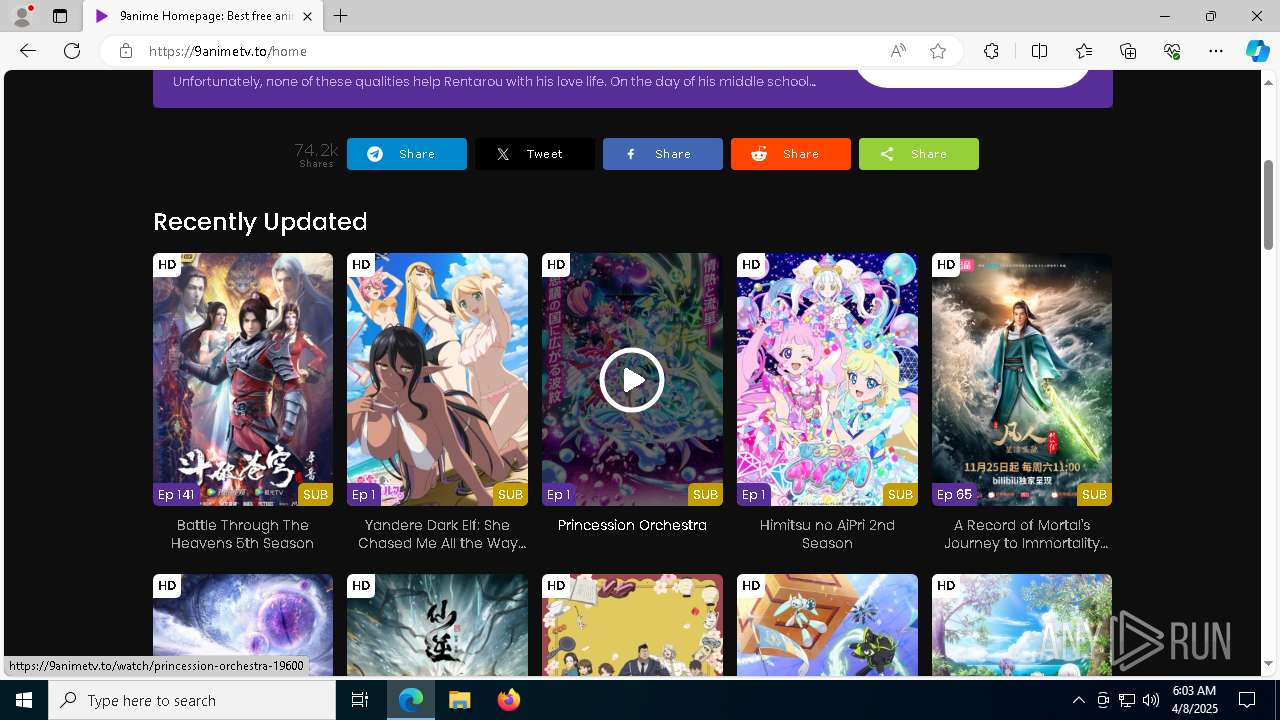Click Ep 141 badge on Battle Through Heavens
Image resolution: width=1280 pixels, height=720 pixels.
tap(176, 494)
